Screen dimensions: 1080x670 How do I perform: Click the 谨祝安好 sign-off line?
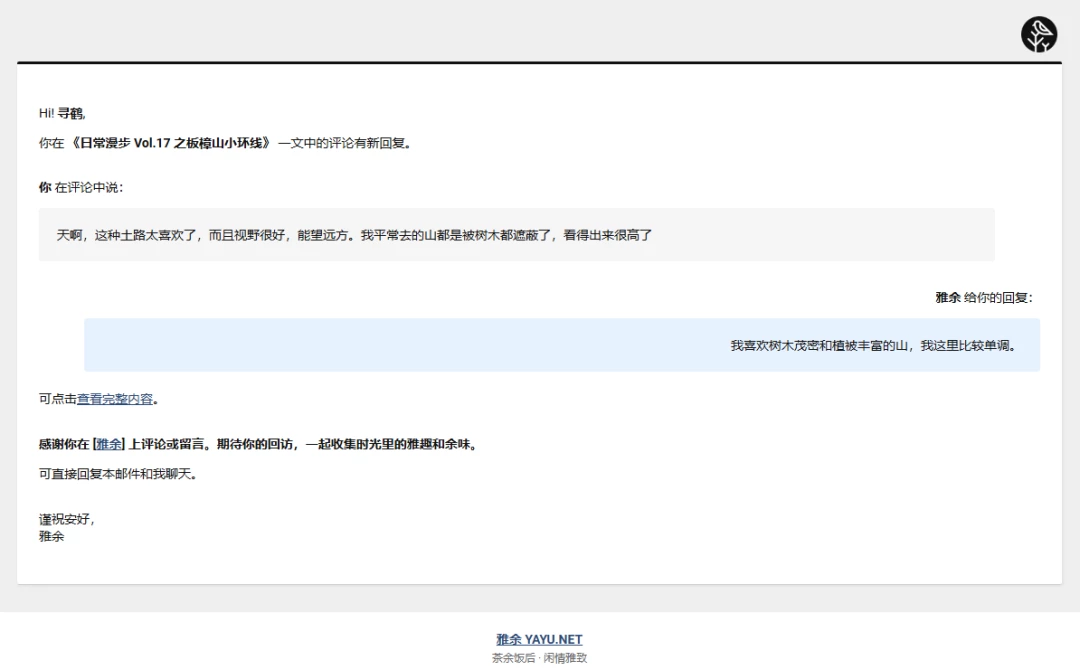click(x=66, y=520)
